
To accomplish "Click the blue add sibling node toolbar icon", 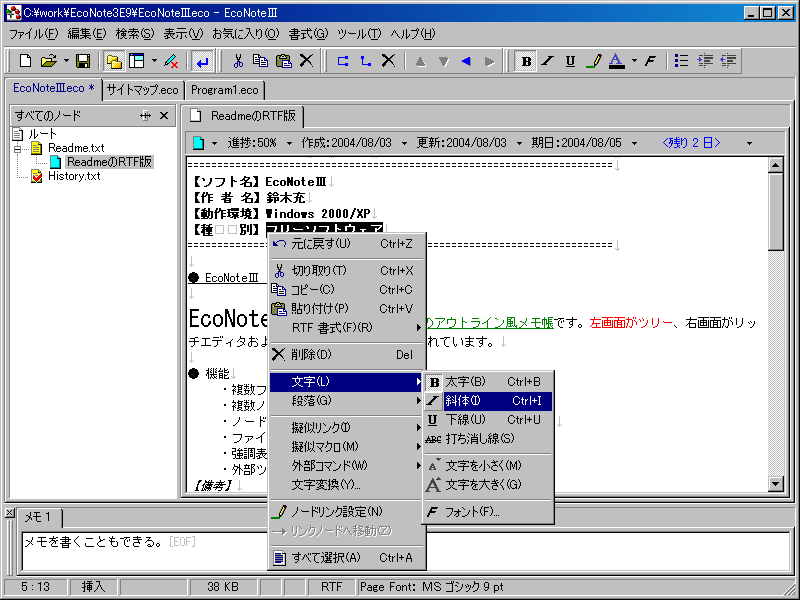I will click(x=343, y=61).
